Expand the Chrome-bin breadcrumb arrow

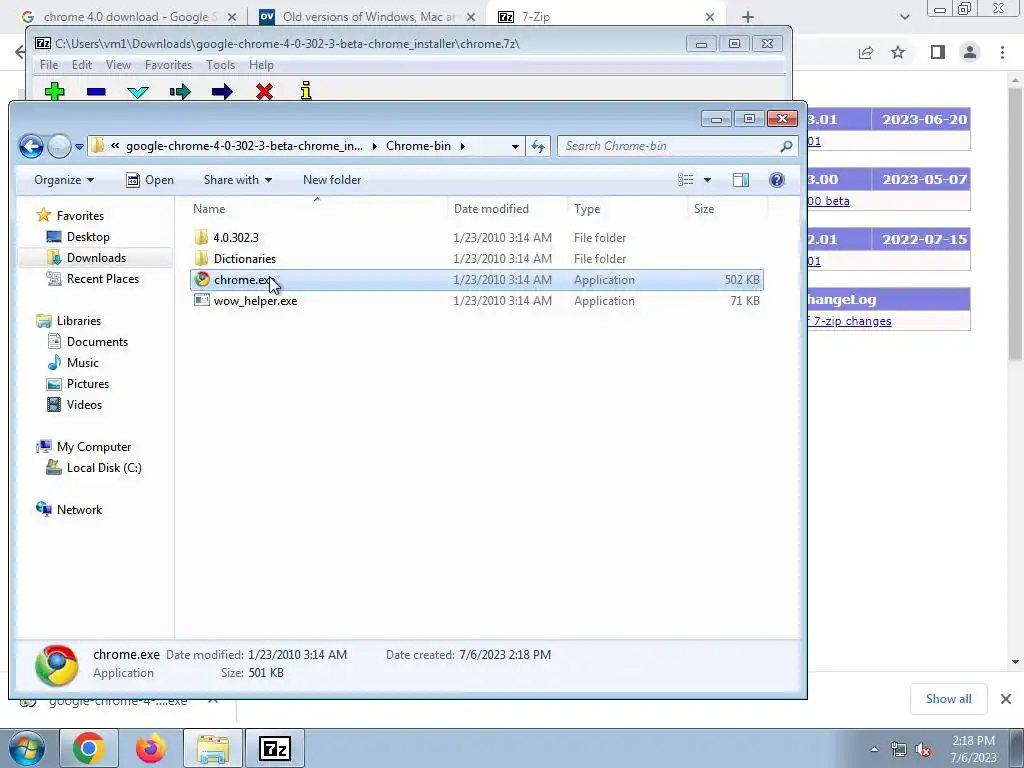(462, 146)
